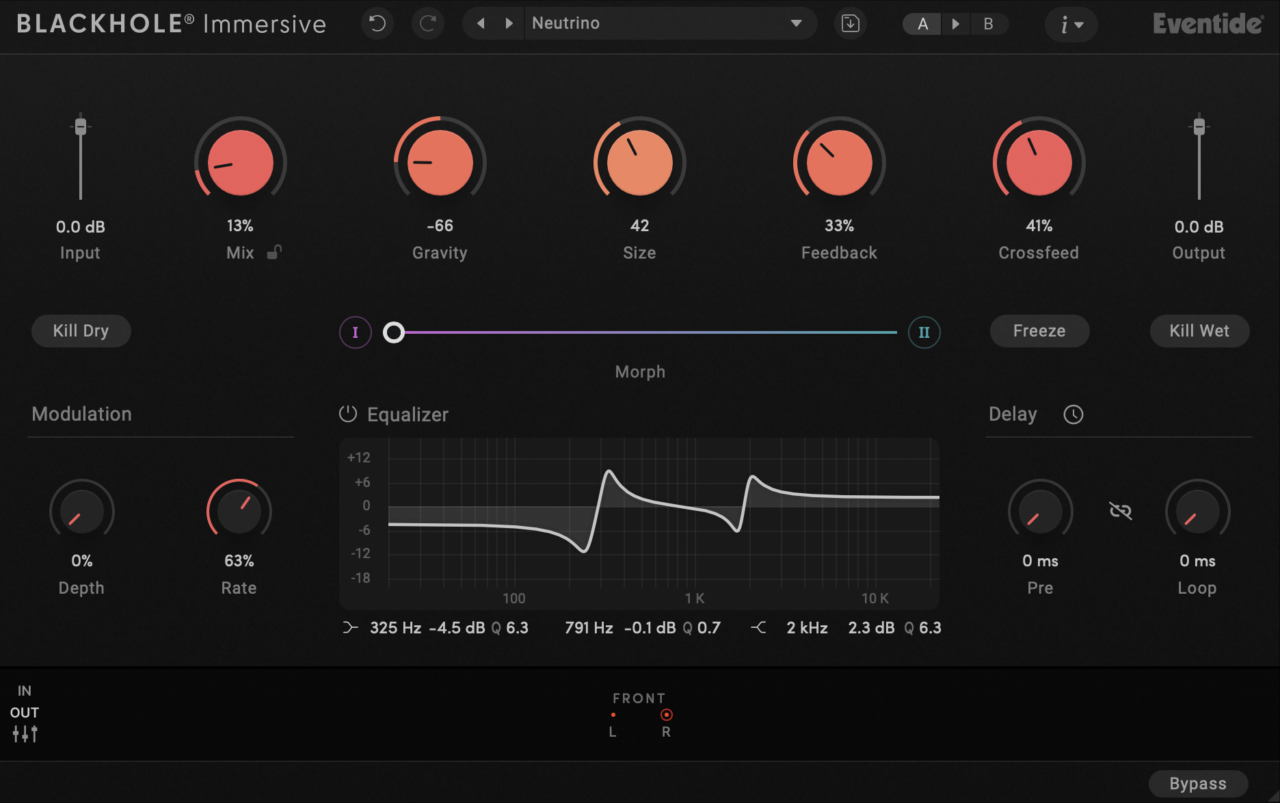This screenshot has height=803, width=1280.
Task: Click the undo arrow icon
Action: (x=377, y=23)
